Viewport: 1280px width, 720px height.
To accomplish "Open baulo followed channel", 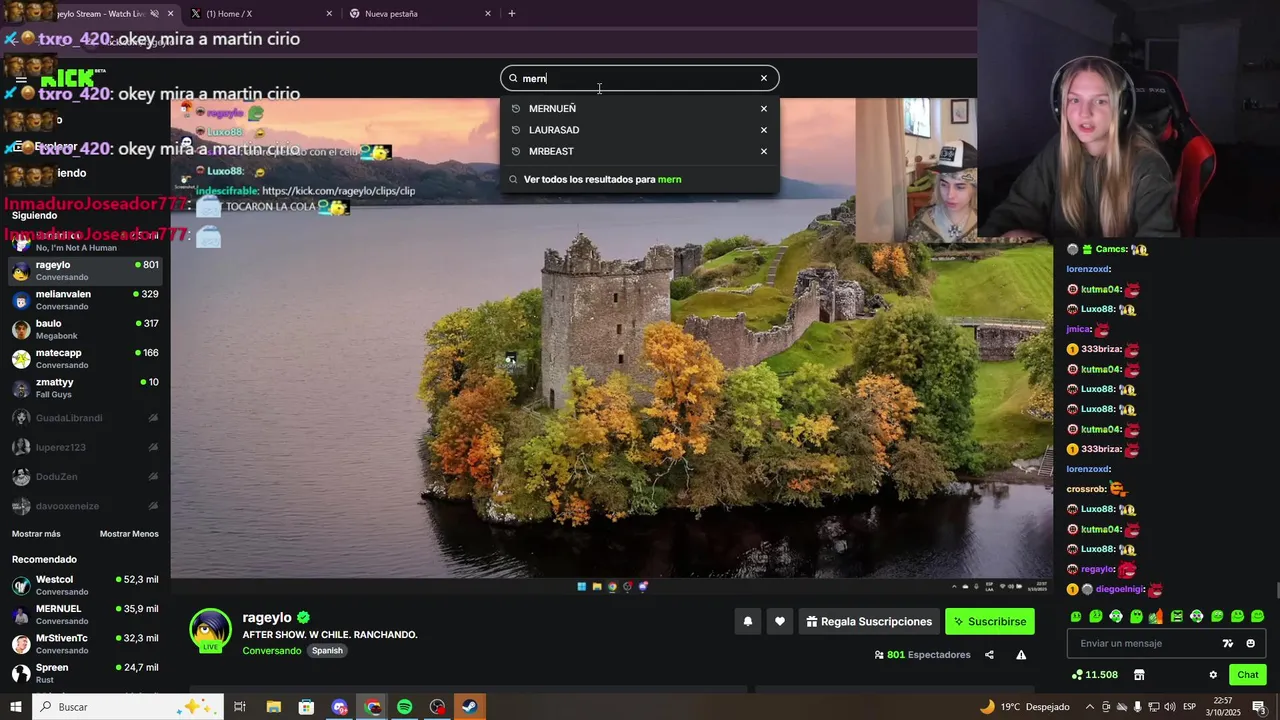I will tap(85, 329).
